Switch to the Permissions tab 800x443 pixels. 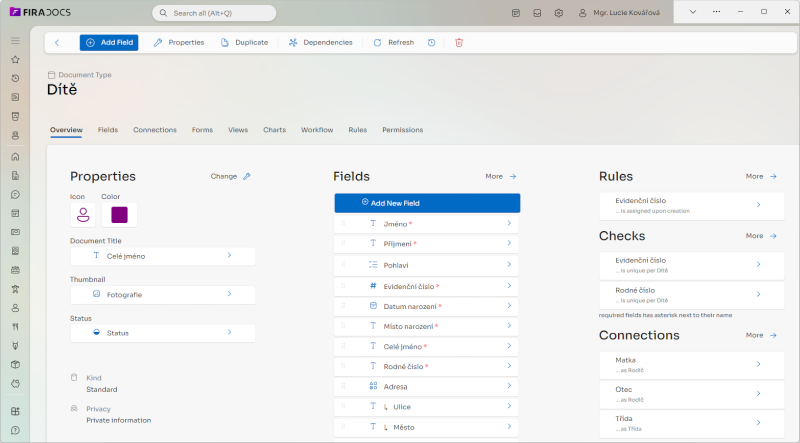tap(403, 130)
